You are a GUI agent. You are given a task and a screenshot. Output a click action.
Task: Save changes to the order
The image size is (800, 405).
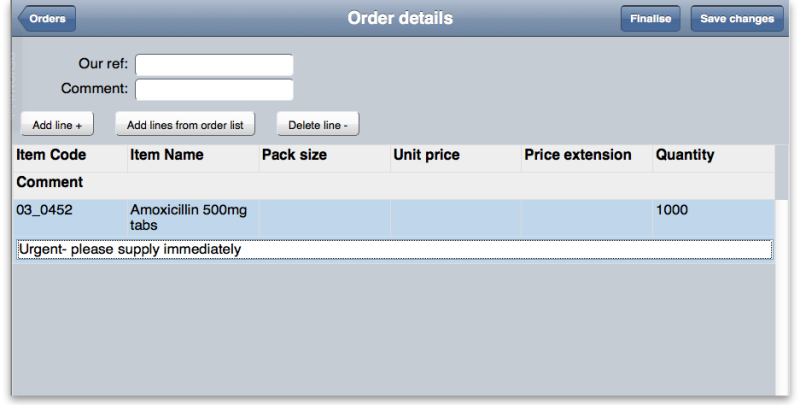737,19
